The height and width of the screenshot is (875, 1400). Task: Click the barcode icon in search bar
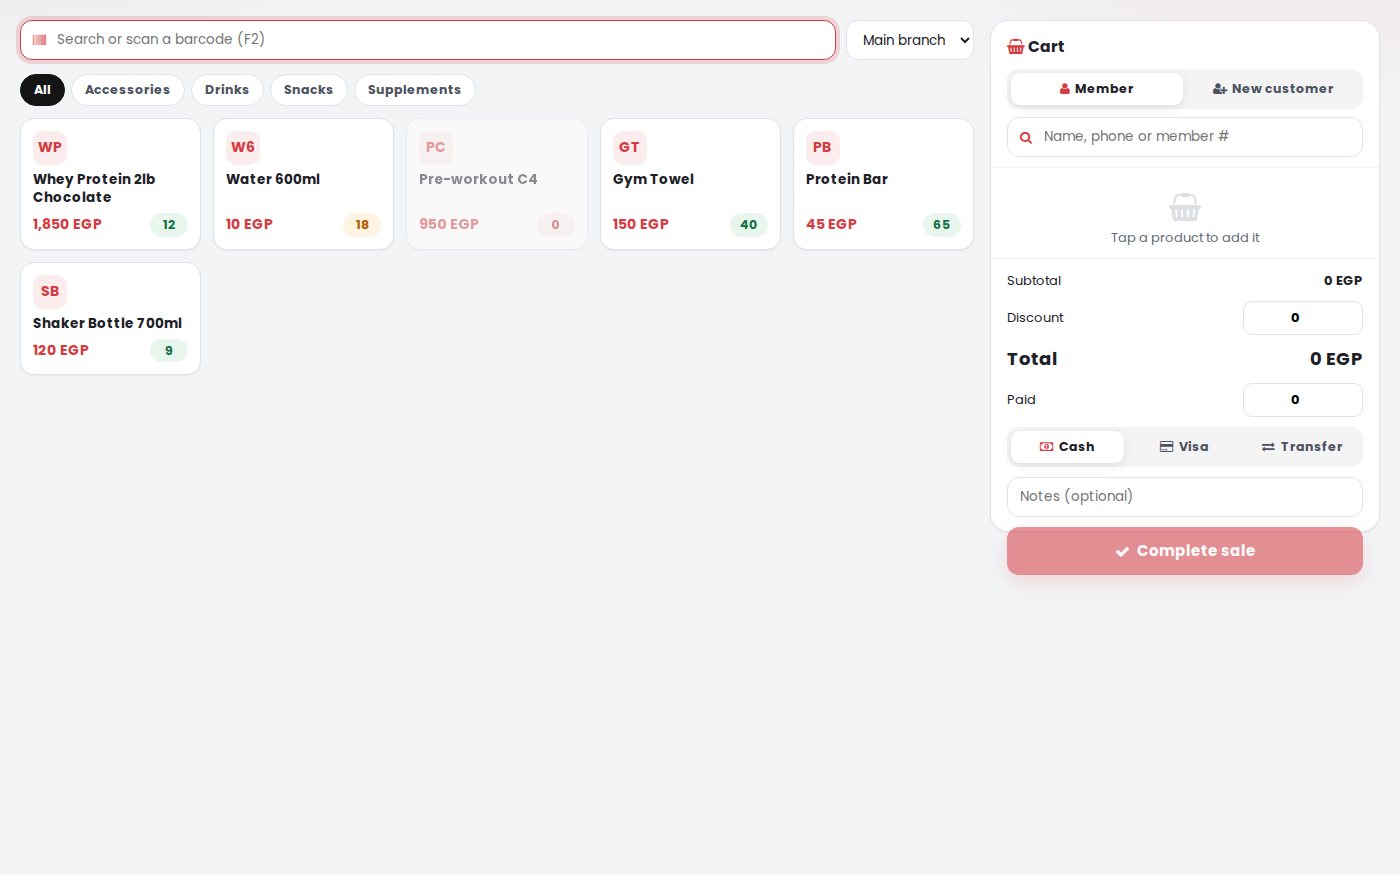(x=39, y=40)
